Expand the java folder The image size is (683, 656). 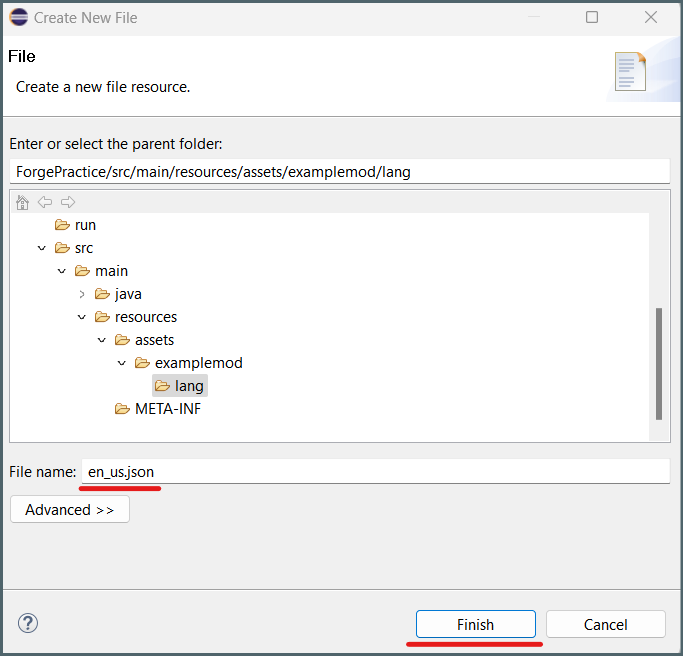82,294
